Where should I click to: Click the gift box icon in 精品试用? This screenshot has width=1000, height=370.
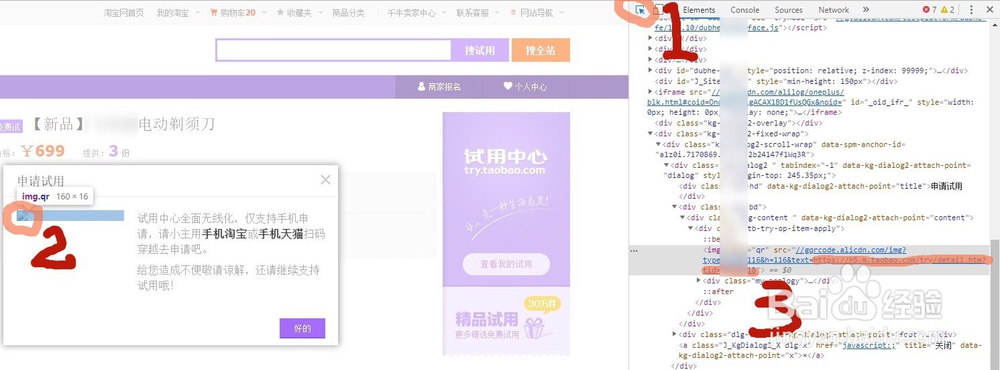point(534,327)
